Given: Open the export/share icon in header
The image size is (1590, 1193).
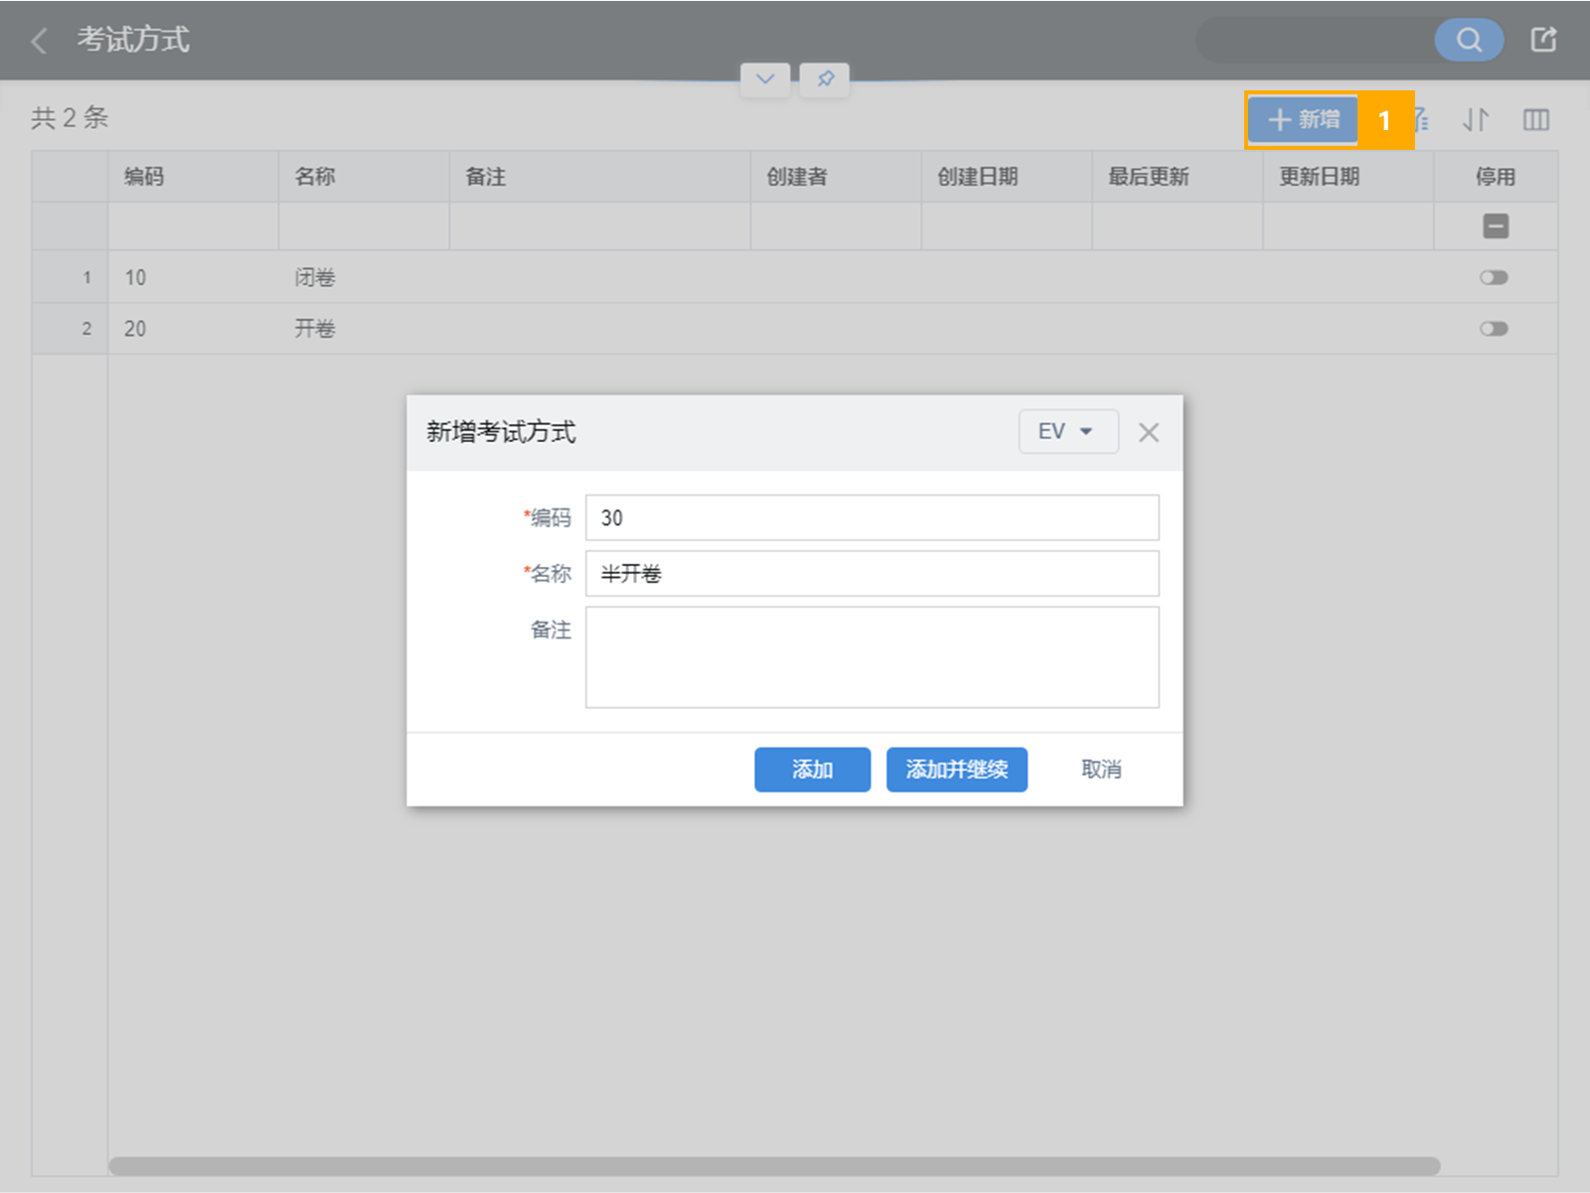Looking at the screenshot, I should (1543, 40).
